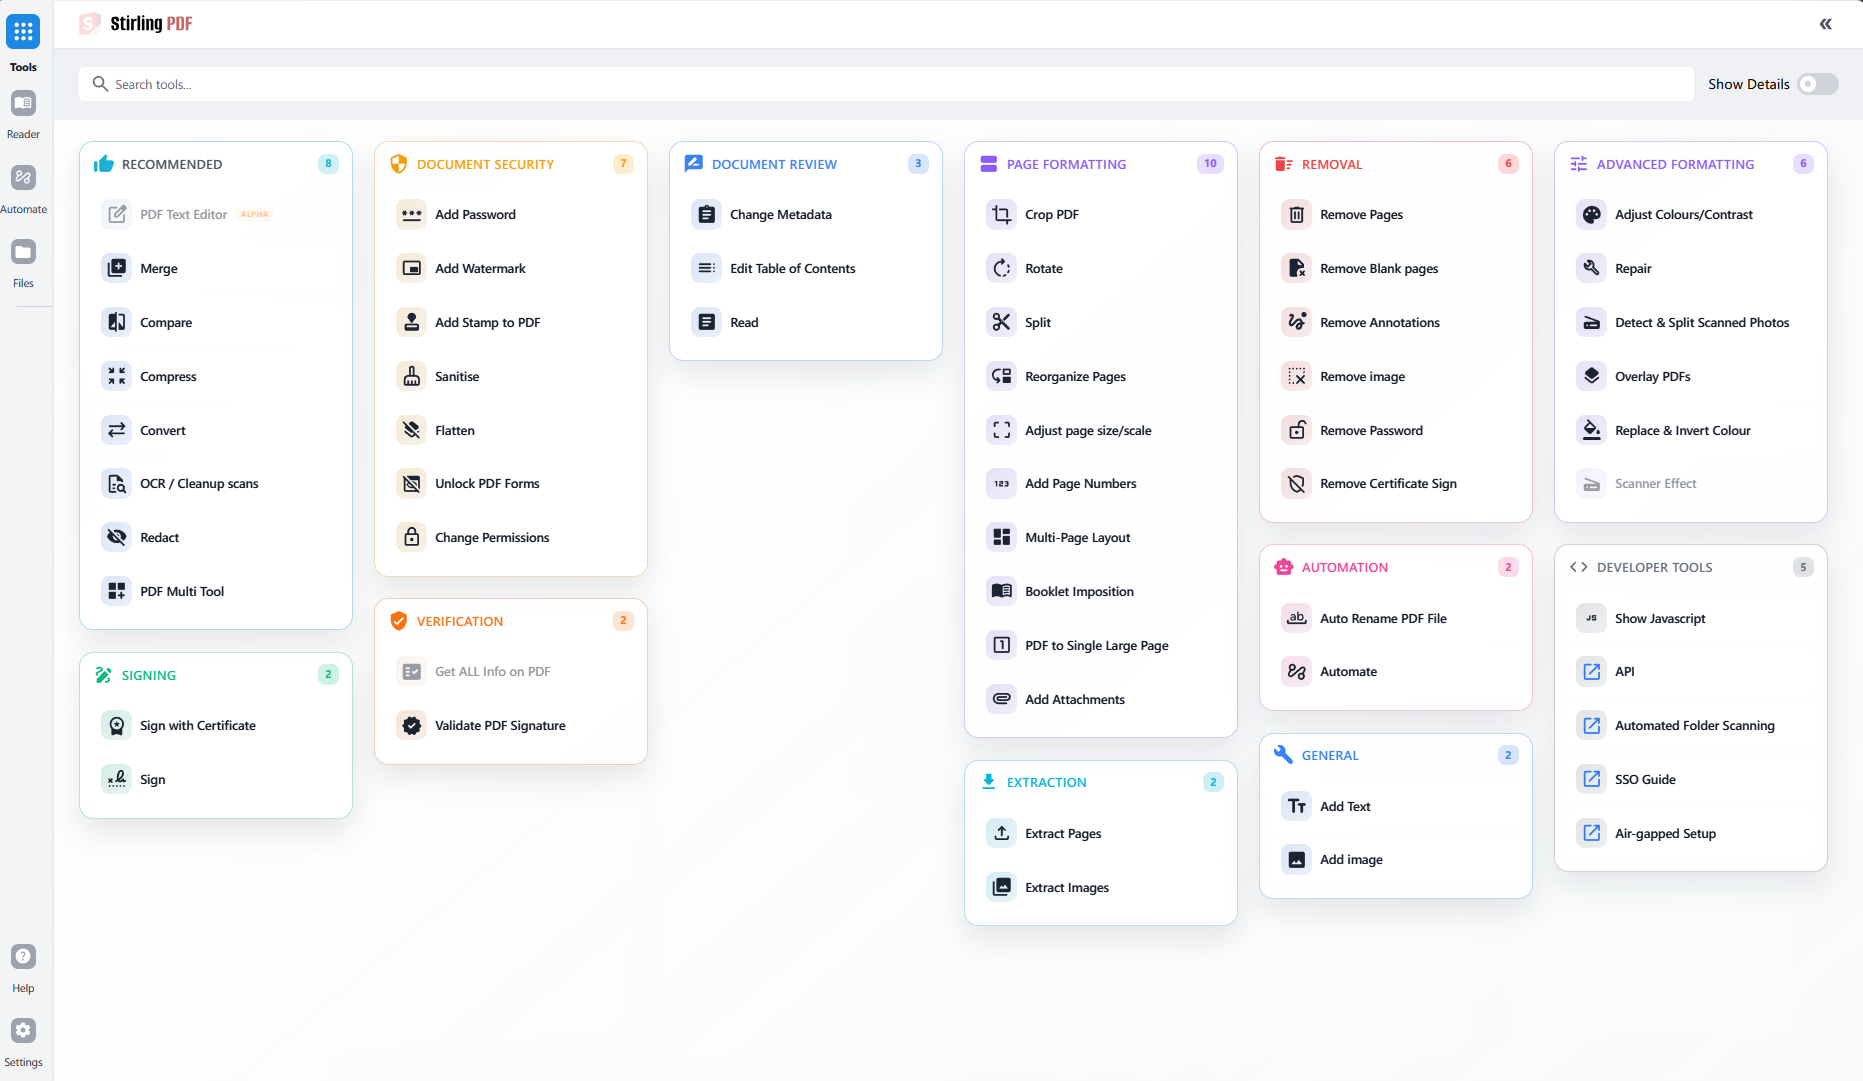
Task: Select the Sanitise tool
Action: [456, 376]
